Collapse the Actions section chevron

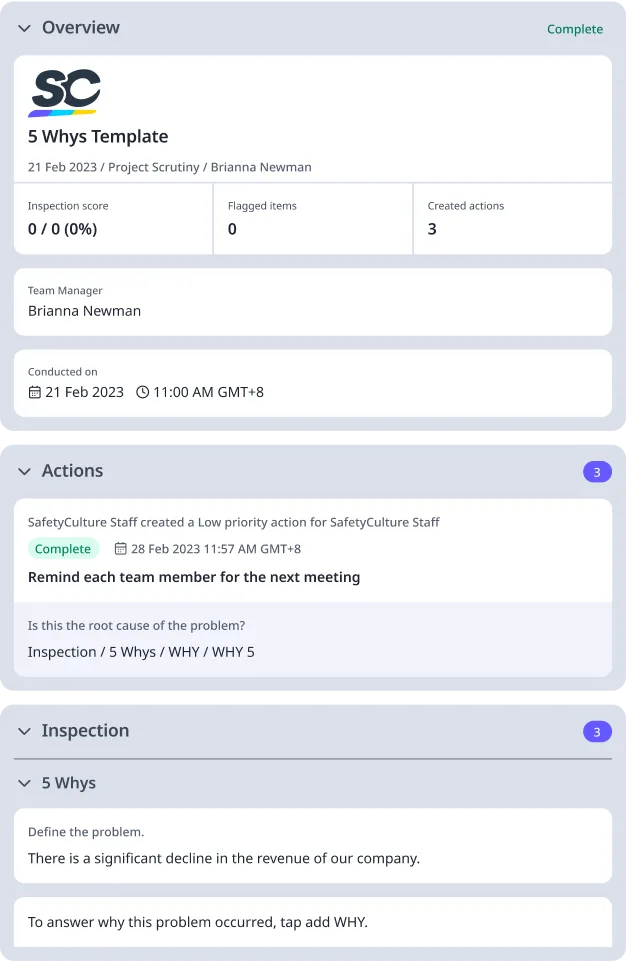(24, 471)
